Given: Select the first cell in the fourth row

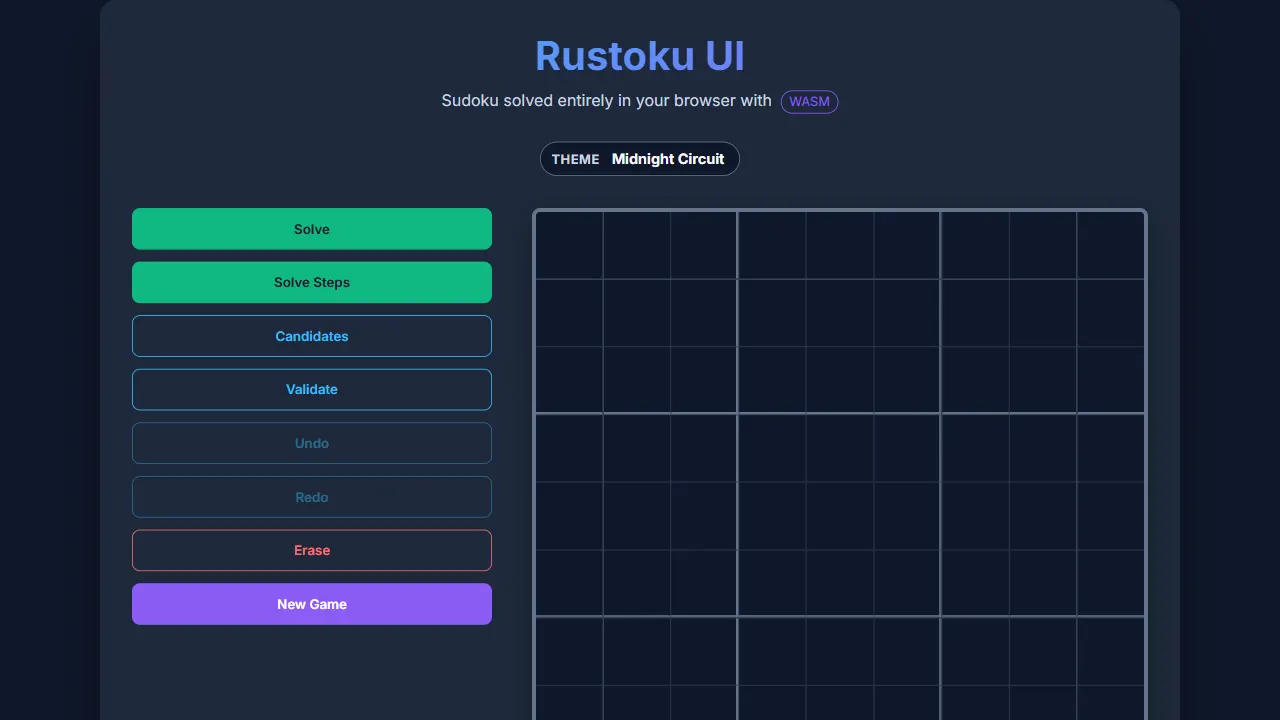Looking at the screenshot, I should [569, 448].
